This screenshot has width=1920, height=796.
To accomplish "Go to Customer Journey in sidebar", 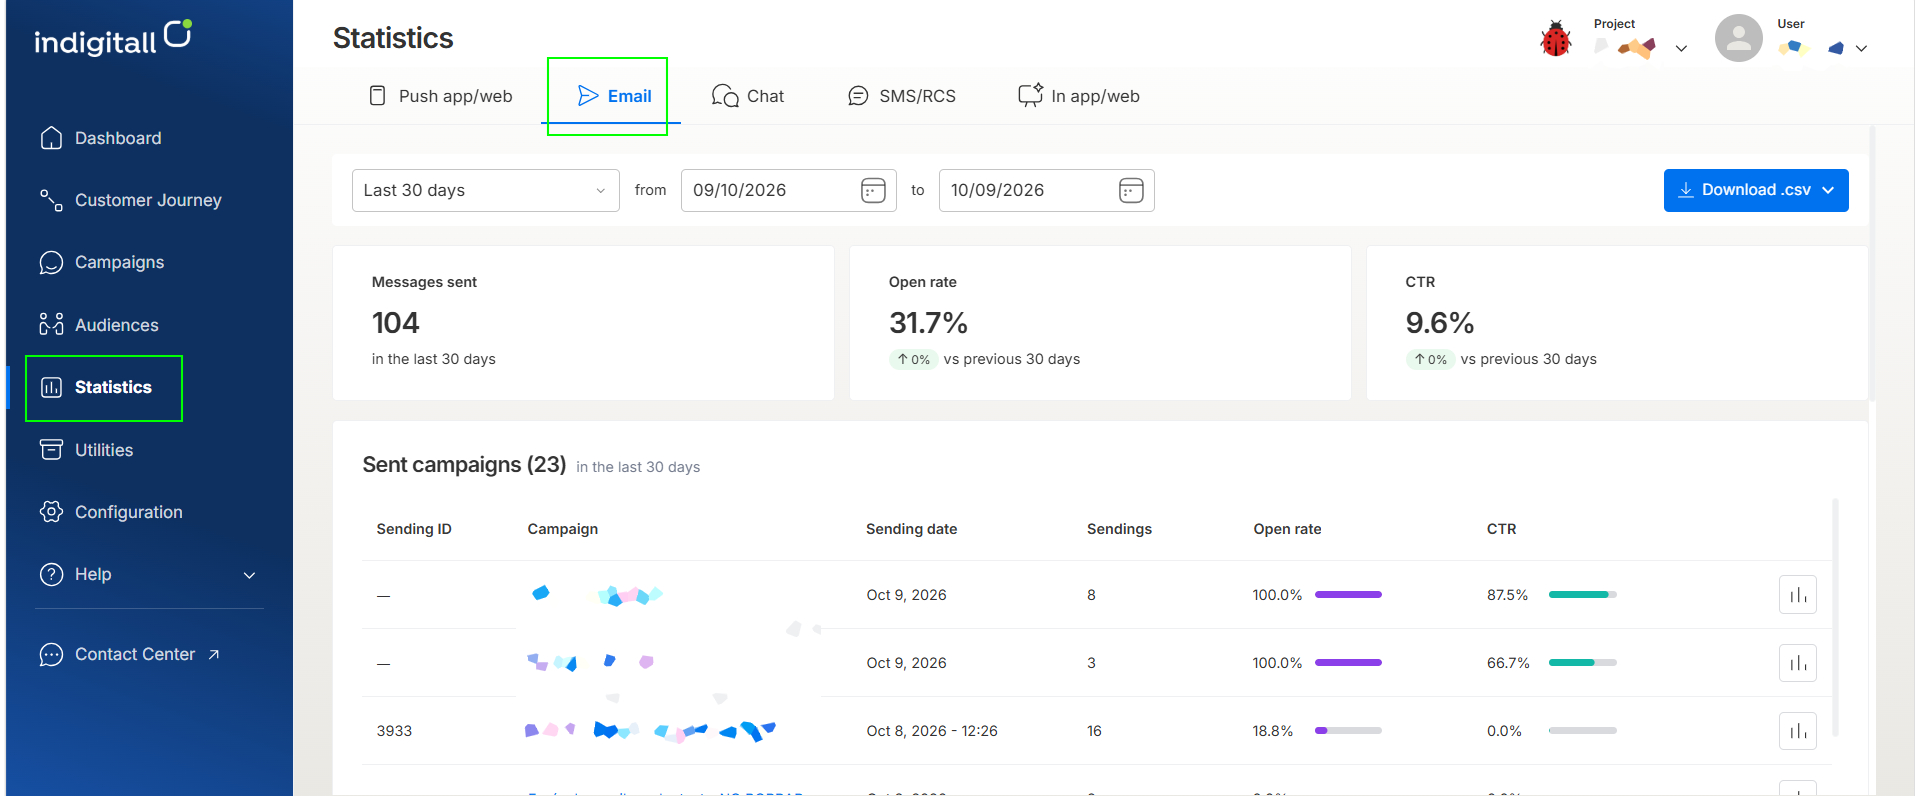I will point(130,200).
